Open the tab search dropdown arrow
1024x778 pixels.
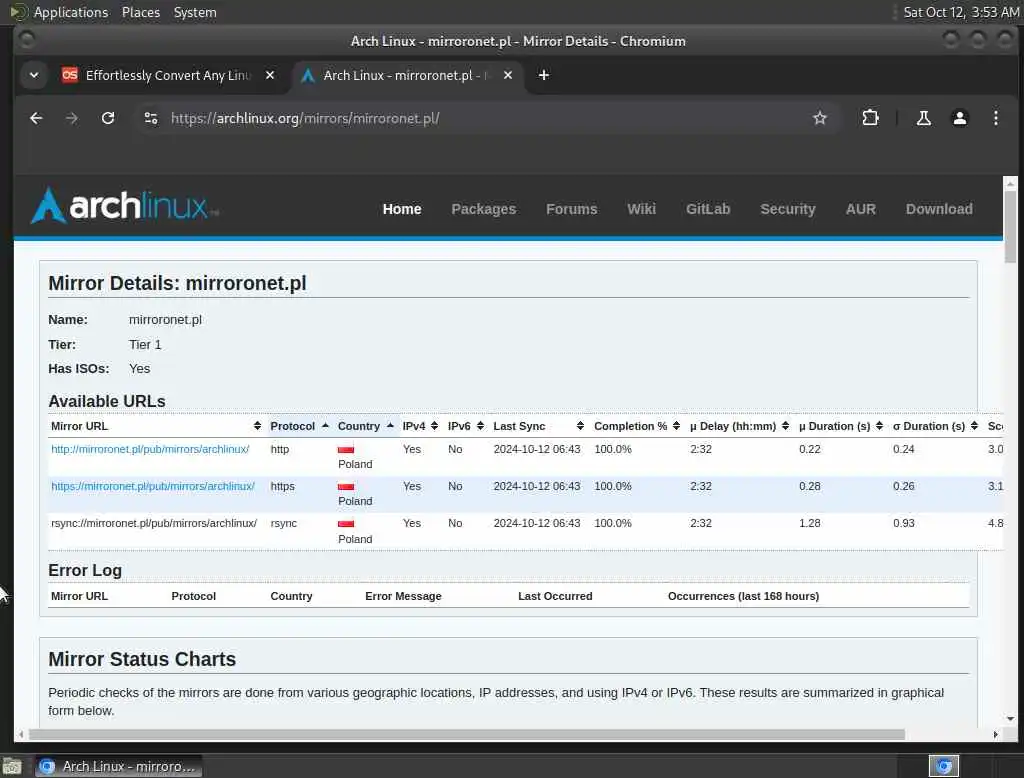[x=34, y=75]
